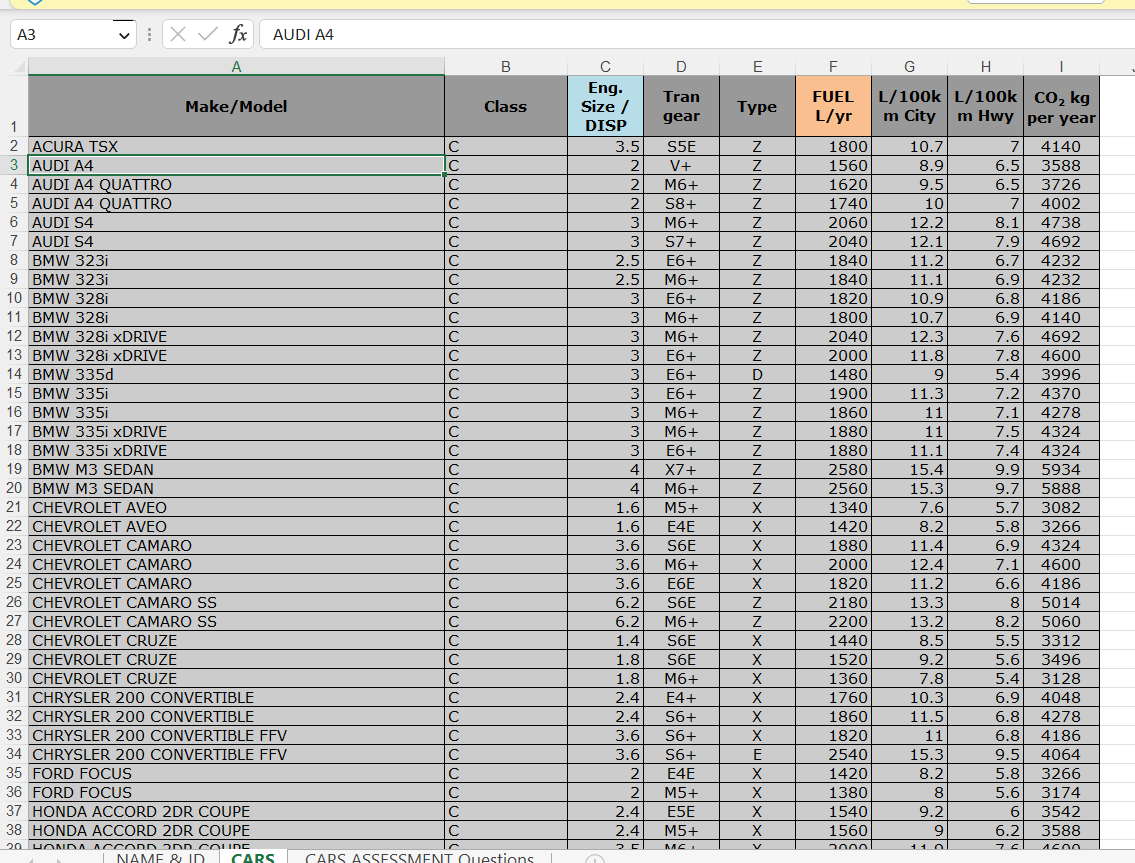The image size is (1135, 863).
Task: Switch to the CARS sheet tab
Action: click(x=253, y=857)
